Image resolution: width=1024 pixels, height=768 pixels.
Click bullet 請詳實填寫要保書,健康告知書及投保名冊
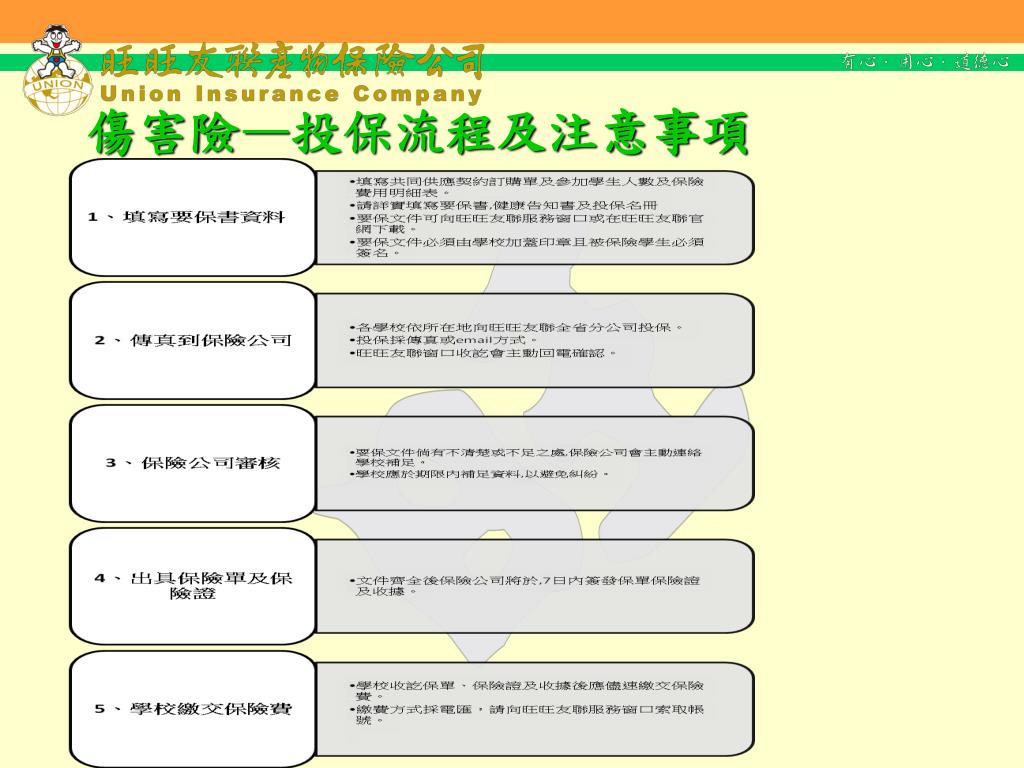(x=503, y=205)
